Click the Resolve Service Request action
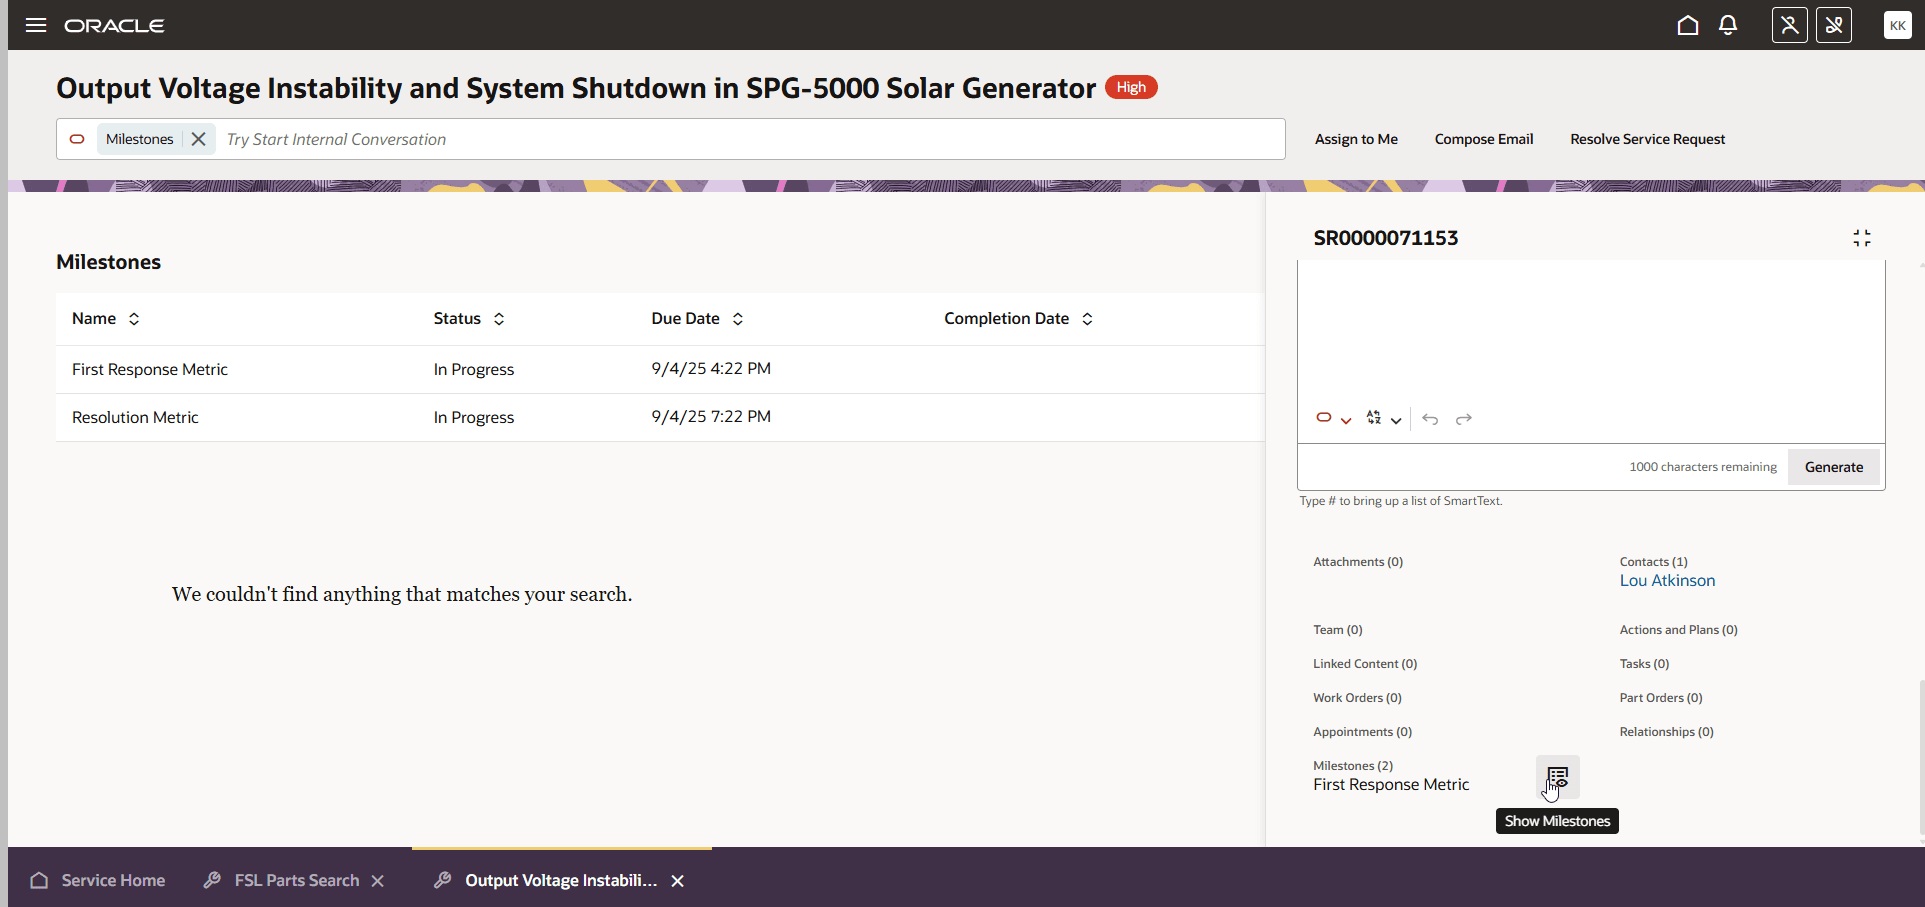This screenshot has height=907, width=1925. [1648, 139]
